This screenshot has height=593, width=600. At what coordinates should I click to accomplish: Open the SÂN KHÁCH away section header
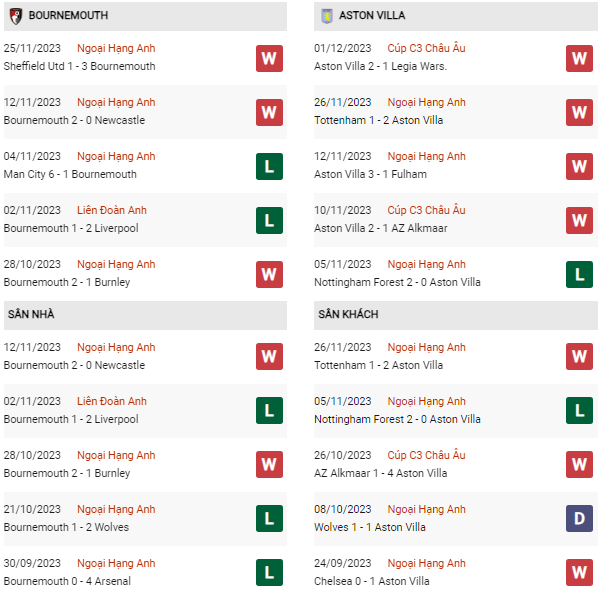point(348,314)
